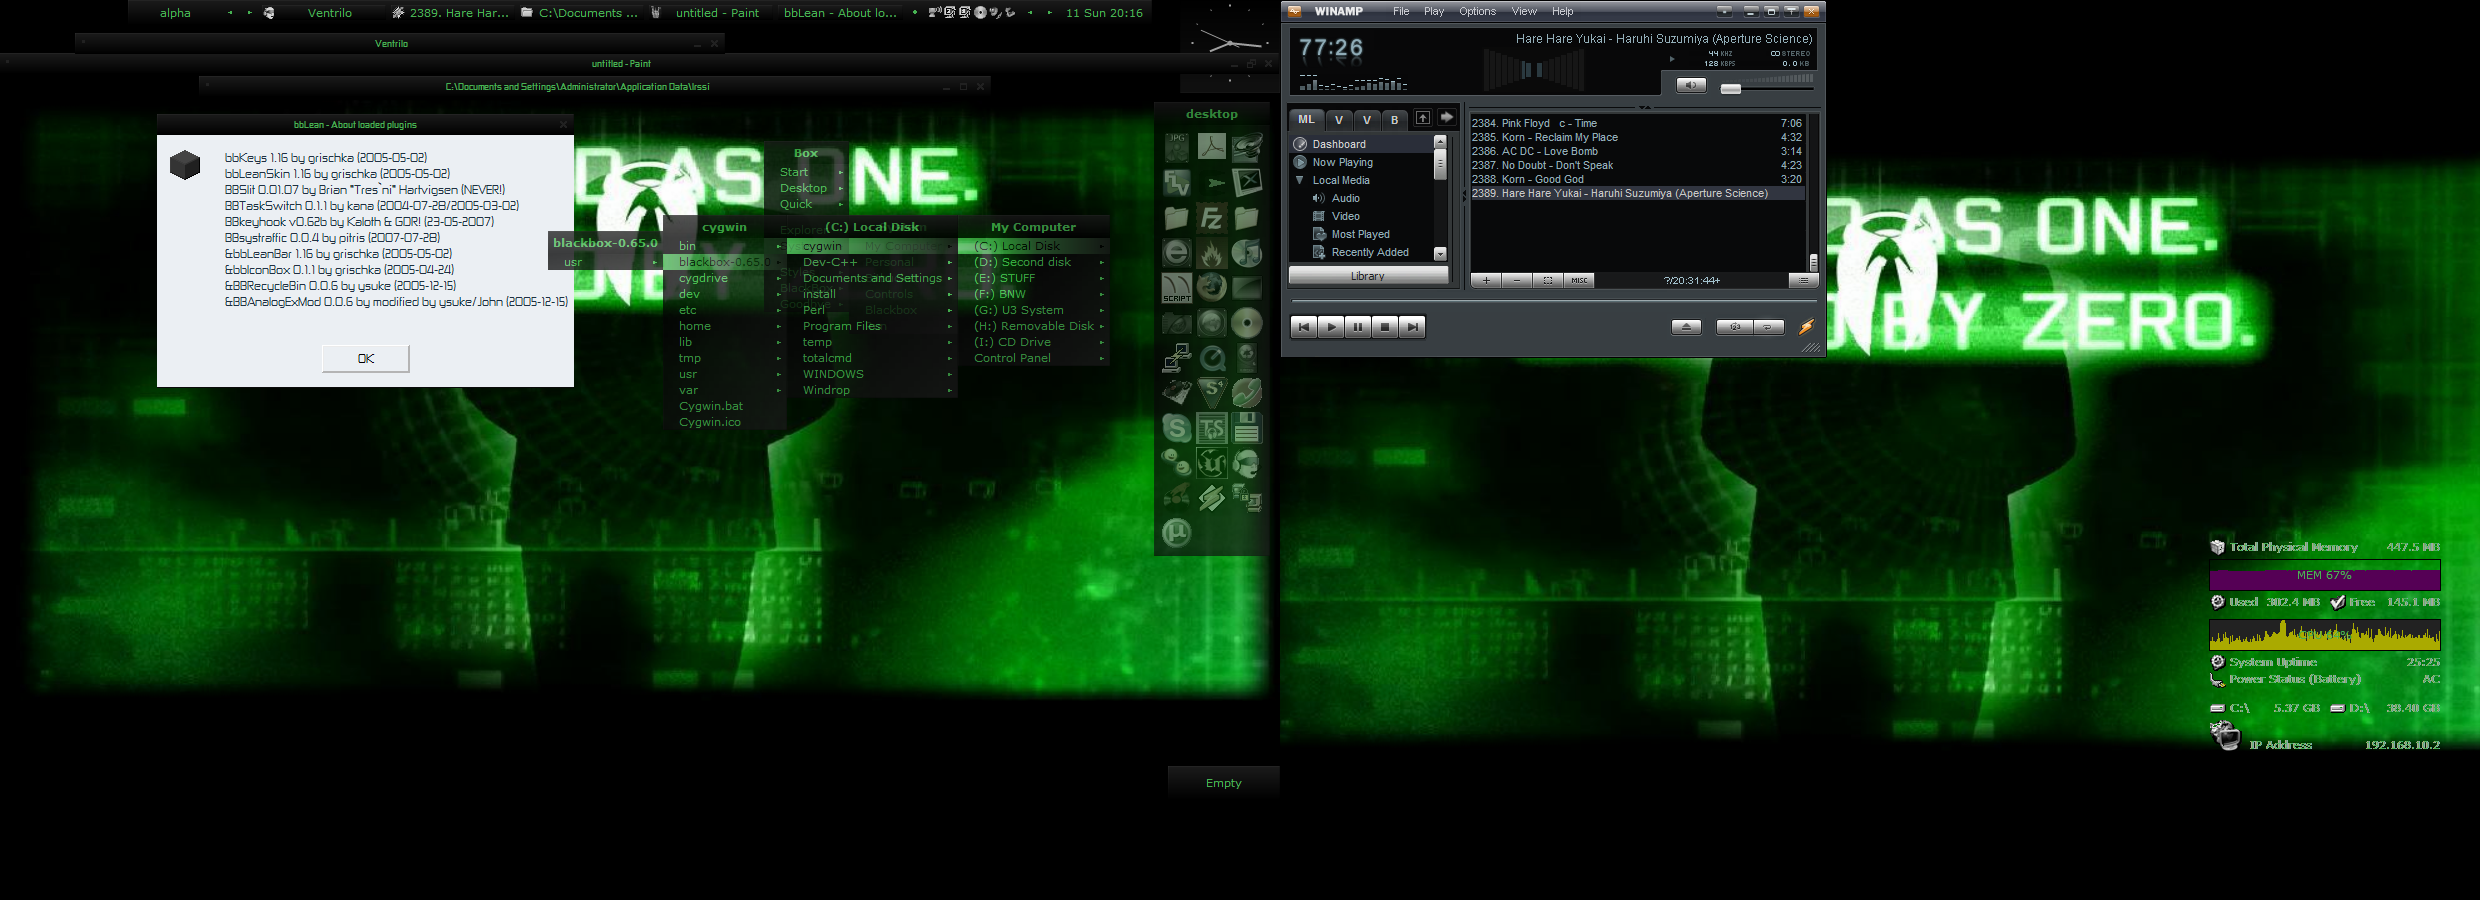
Task: Stop Winamp playback
Action: pos(1385,327)
